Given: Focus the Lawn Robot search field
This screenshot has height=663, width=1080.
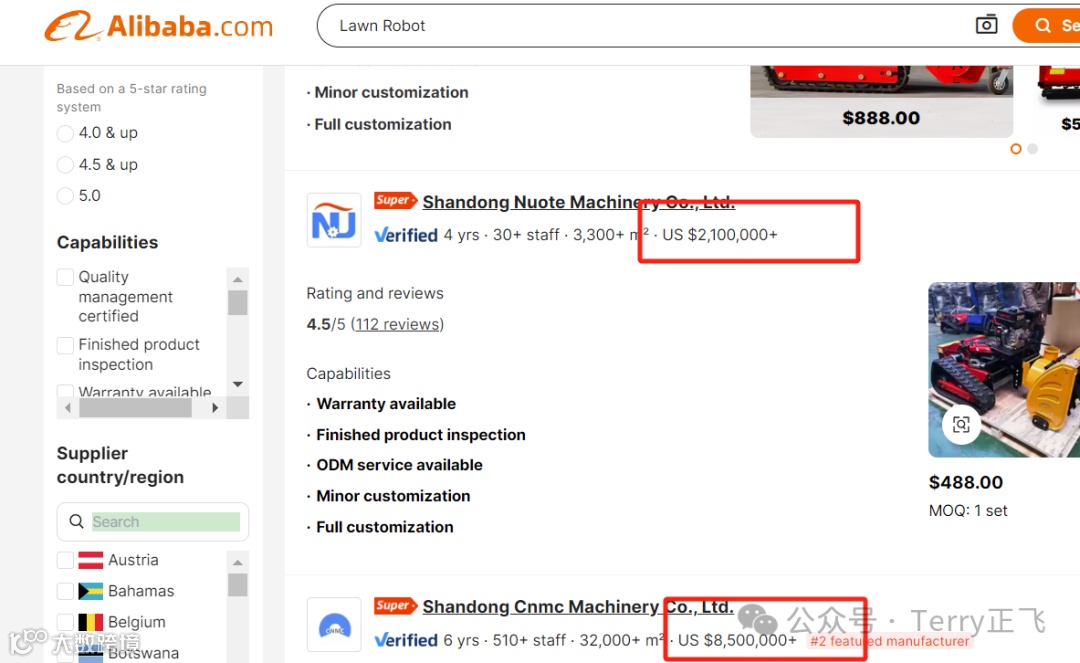Looking at the screenshot, I should tap(647, 25).
